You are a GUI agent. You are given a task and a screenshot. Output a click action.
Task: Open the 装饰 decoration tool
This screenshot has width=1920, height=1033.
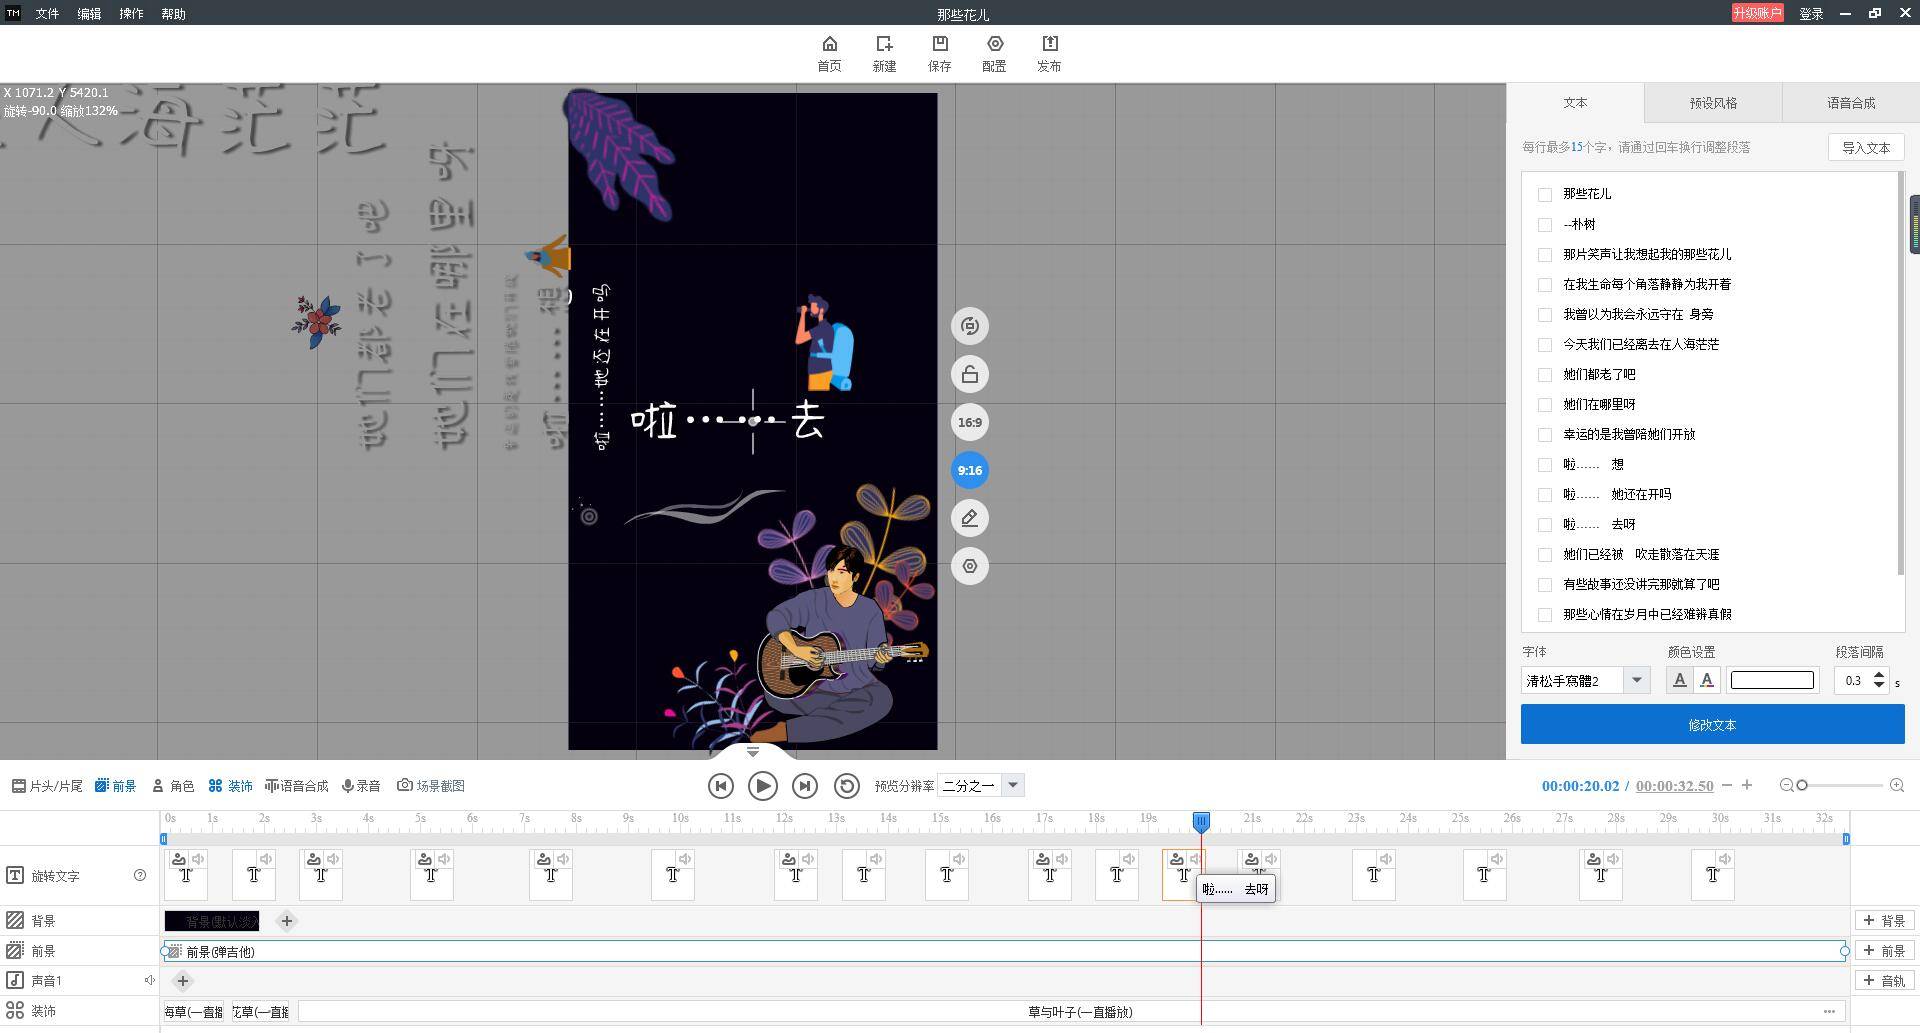[230, 786]
